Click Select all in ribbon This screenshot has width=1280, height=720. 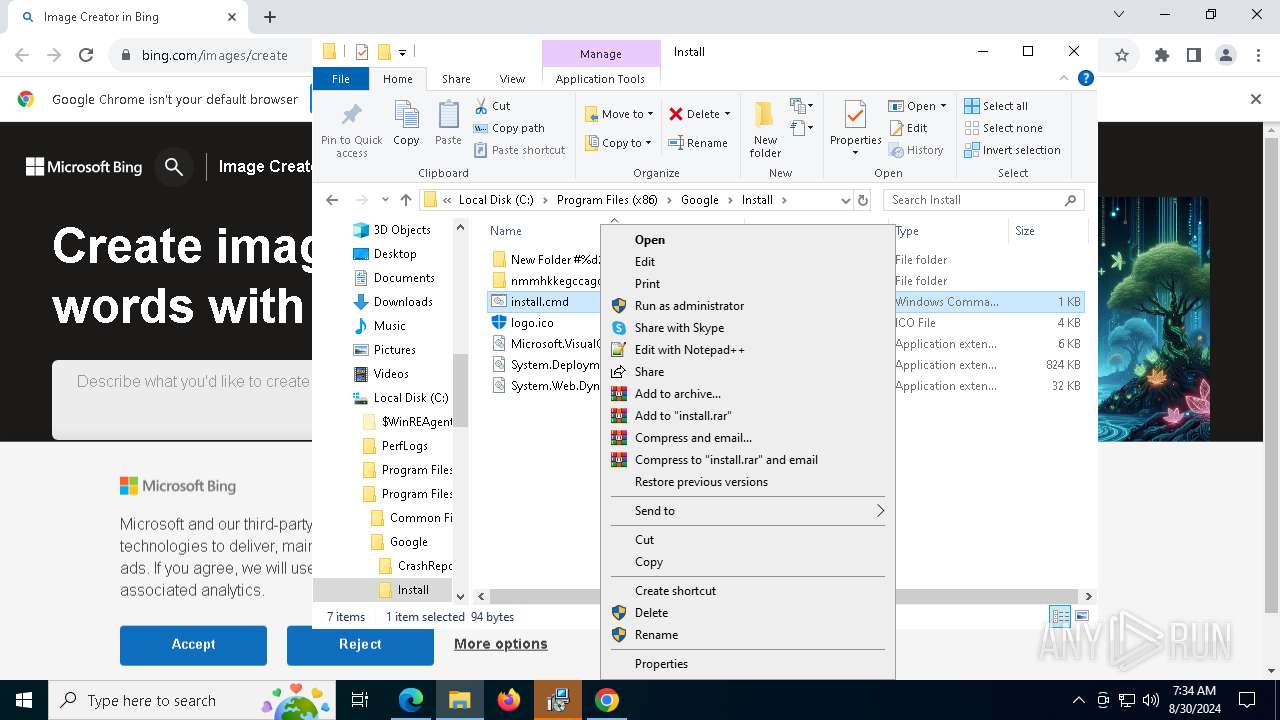click(x=996, y=106)
